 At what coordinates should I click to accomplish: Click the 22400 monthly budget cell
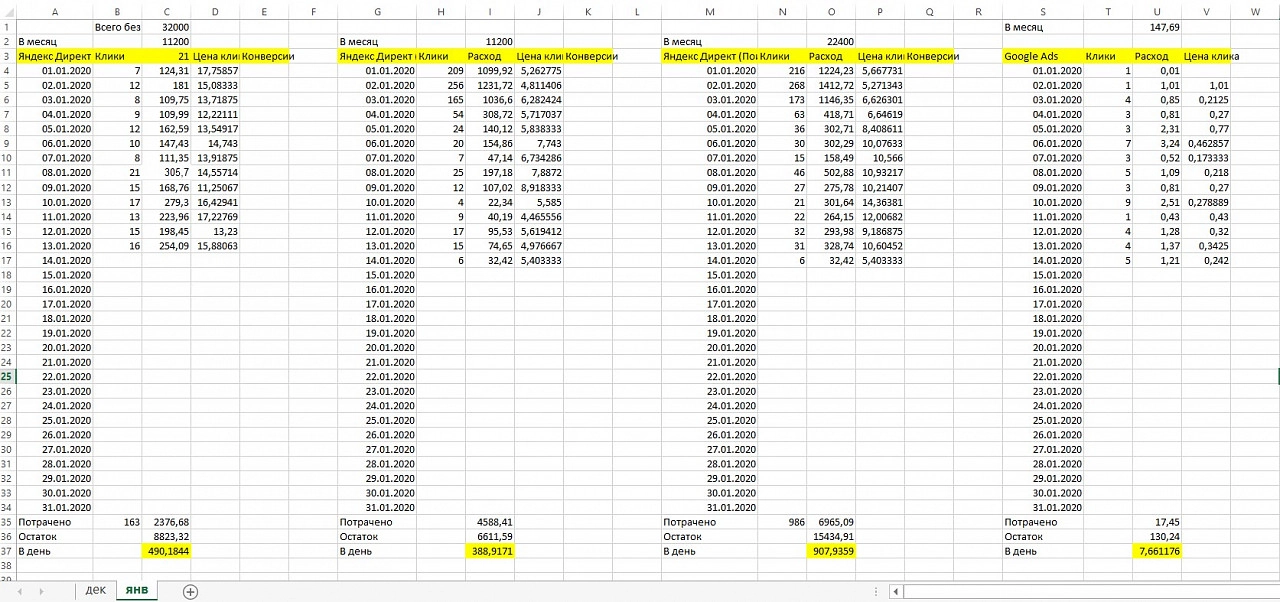coord(832,42)
